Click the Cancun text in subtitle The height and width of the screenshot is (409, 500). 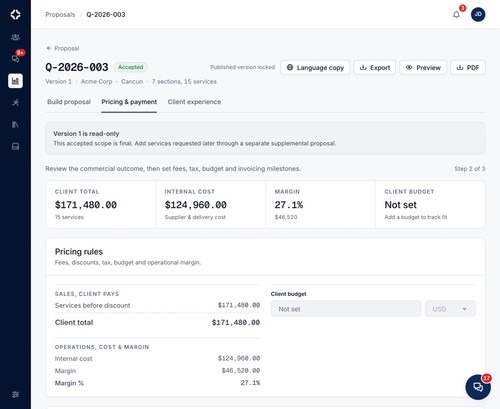[x=132, y=82]
